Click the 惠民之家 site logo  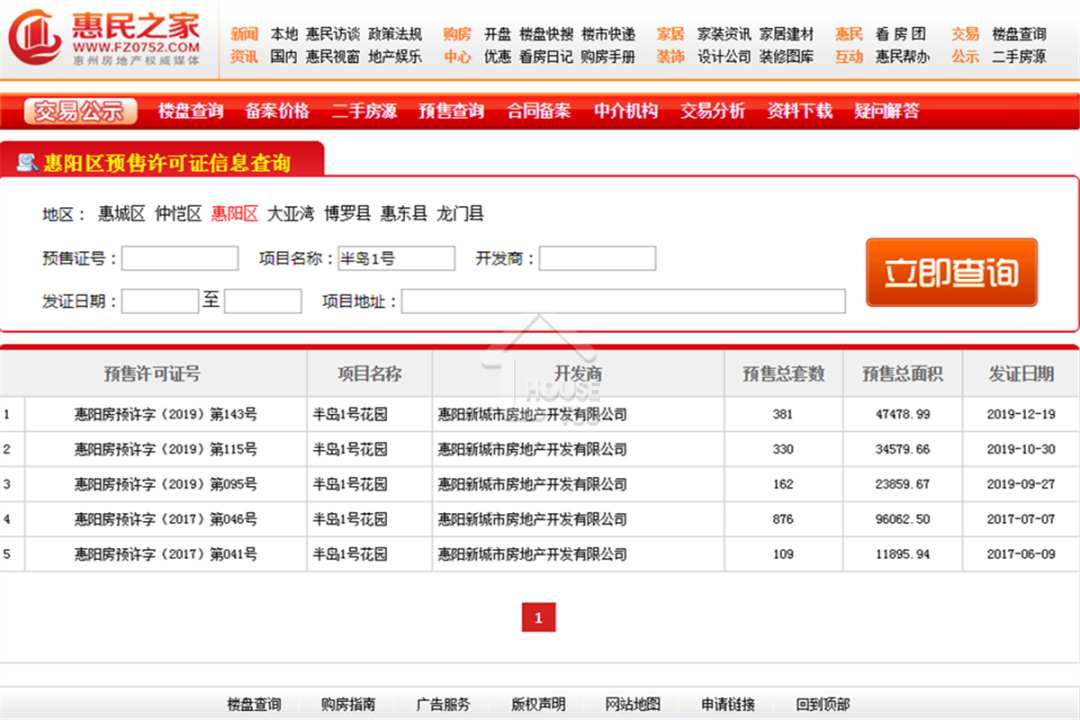105,38
